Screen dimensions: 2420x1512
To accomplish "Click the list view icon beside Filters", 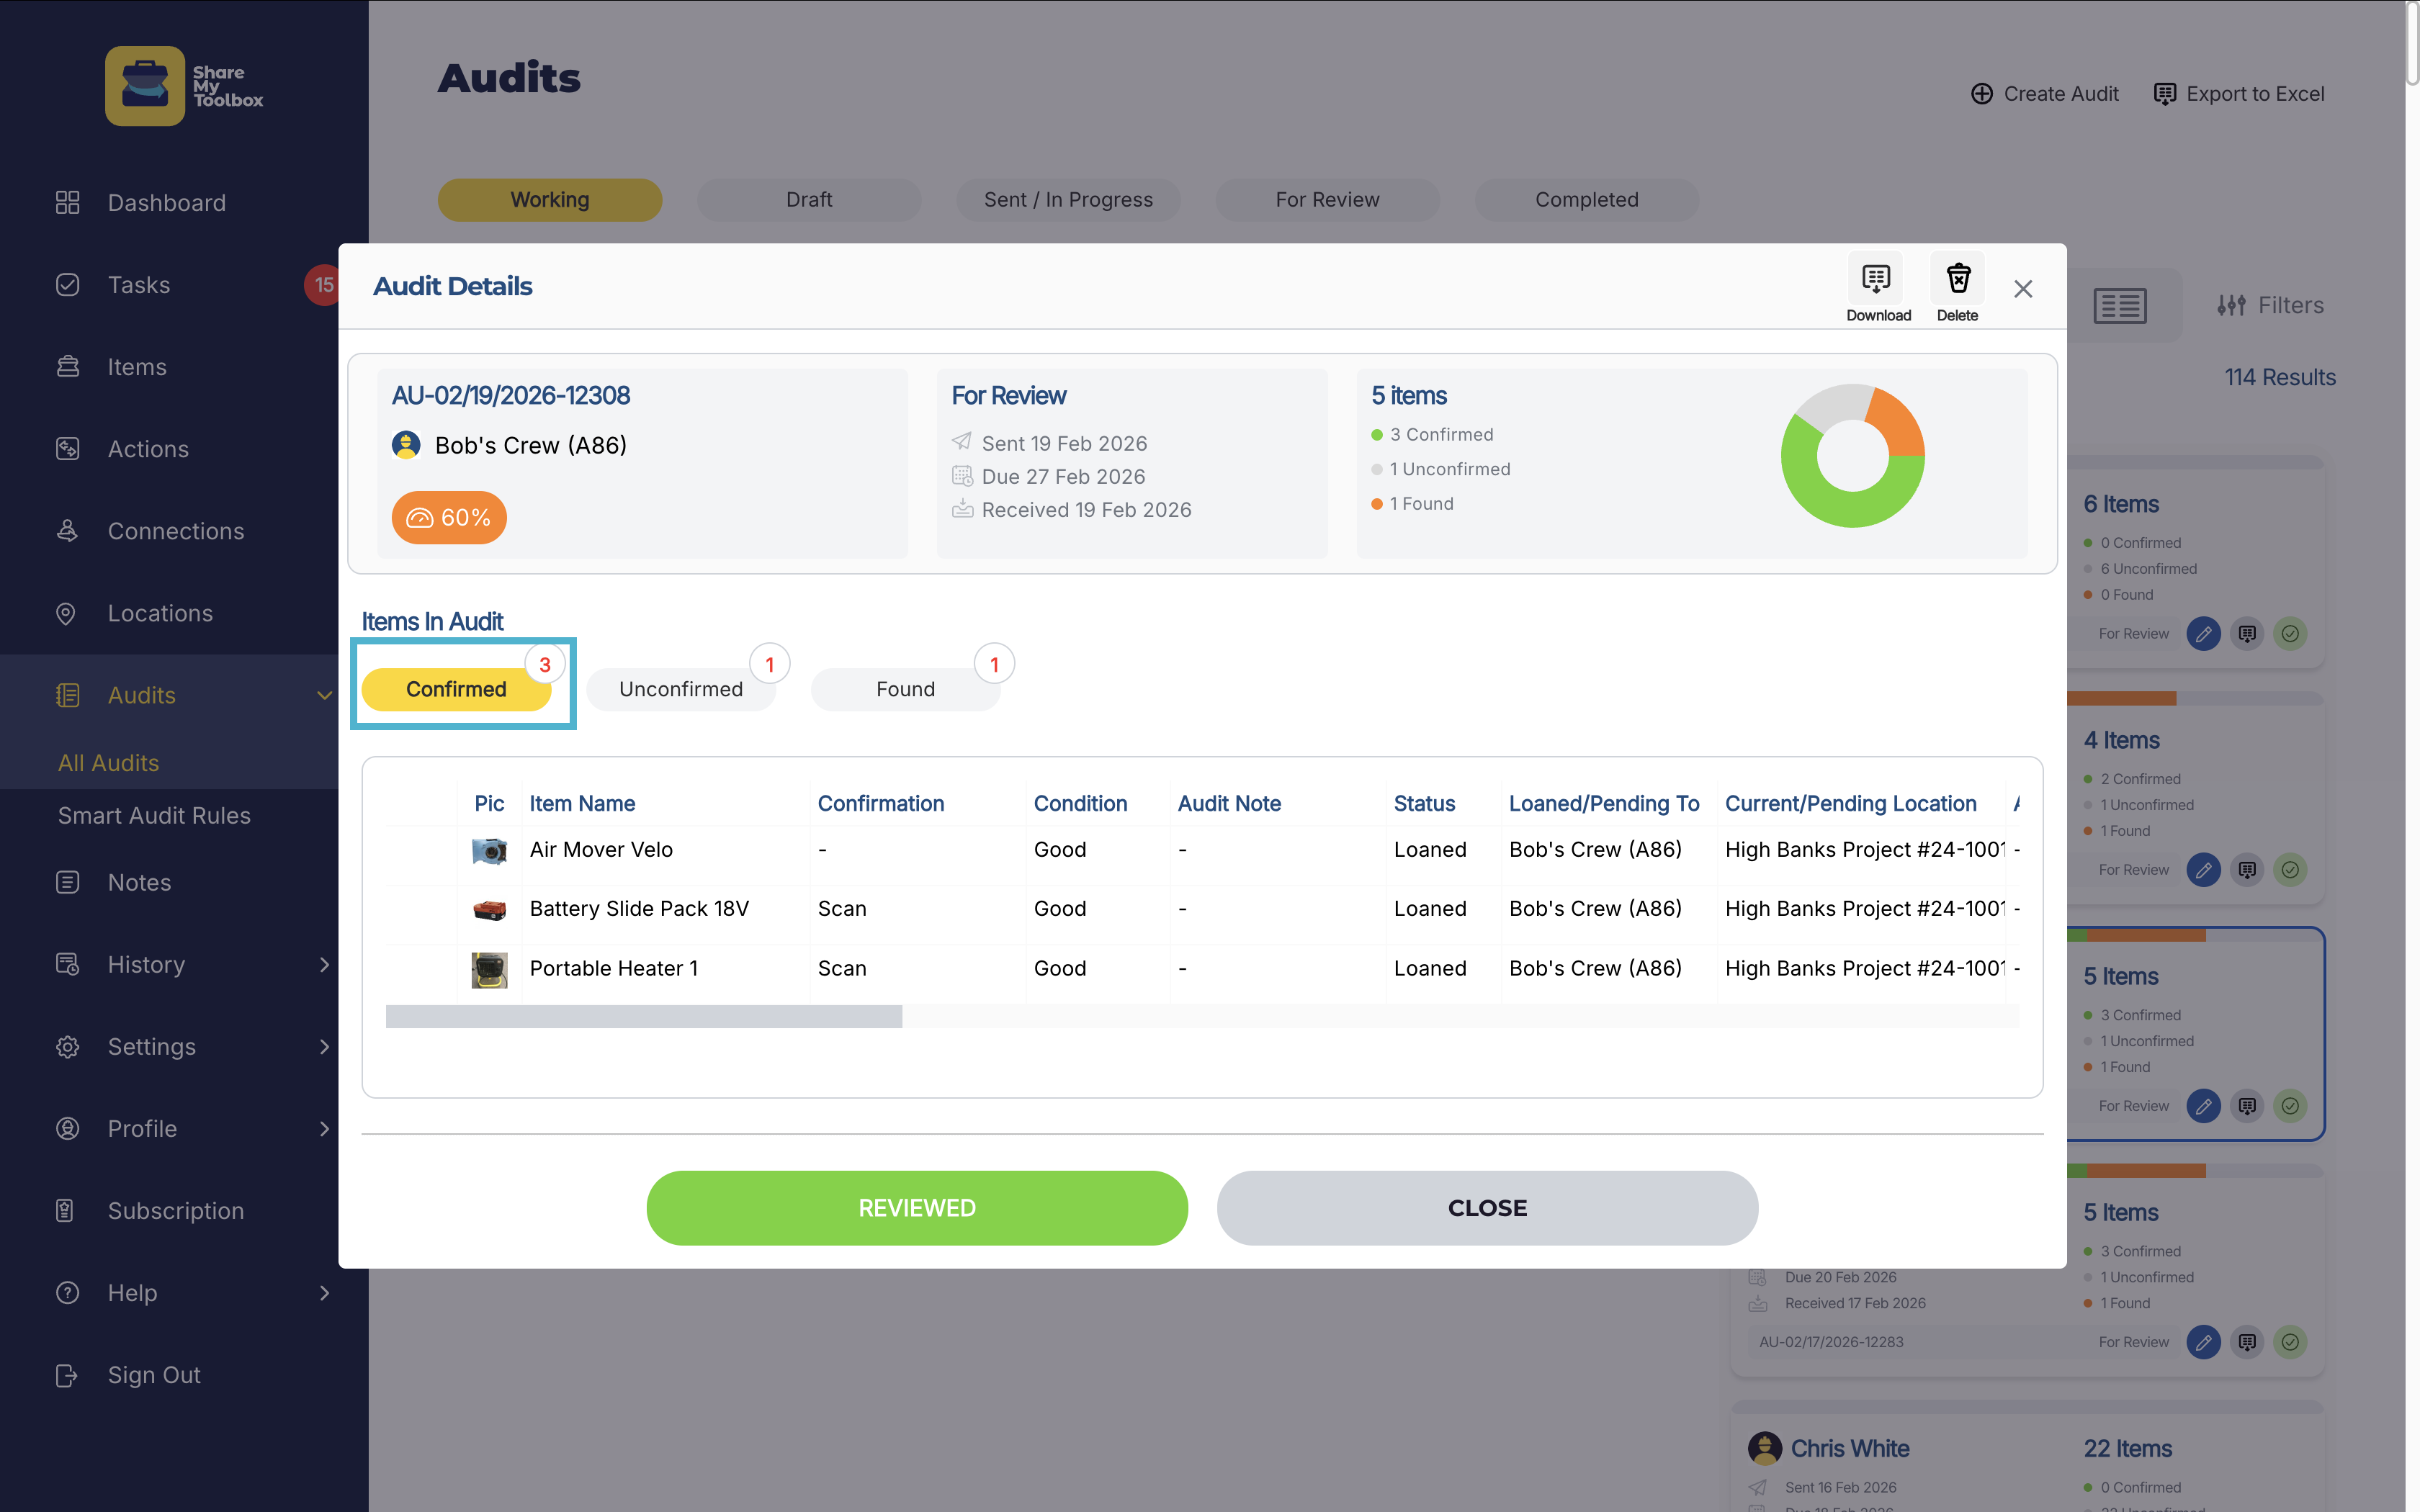I will pos(2120,305).
